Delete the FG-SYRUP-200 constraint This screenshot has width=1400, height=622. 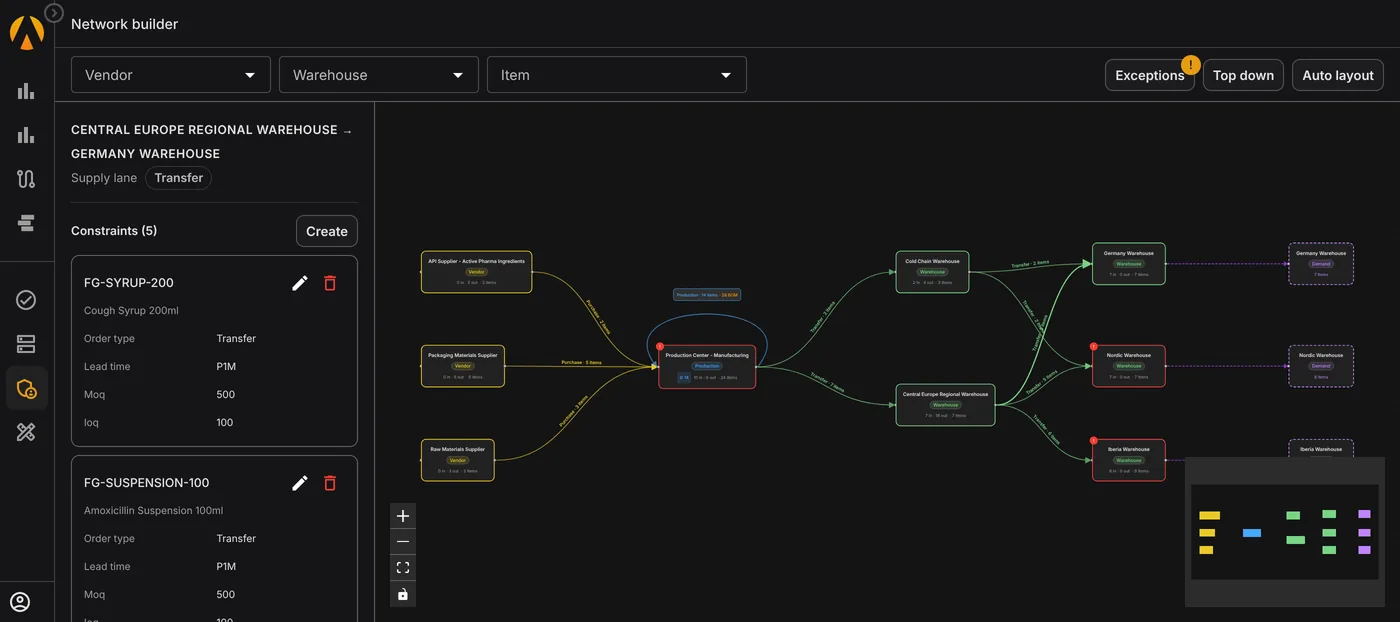tap(330, 283)
